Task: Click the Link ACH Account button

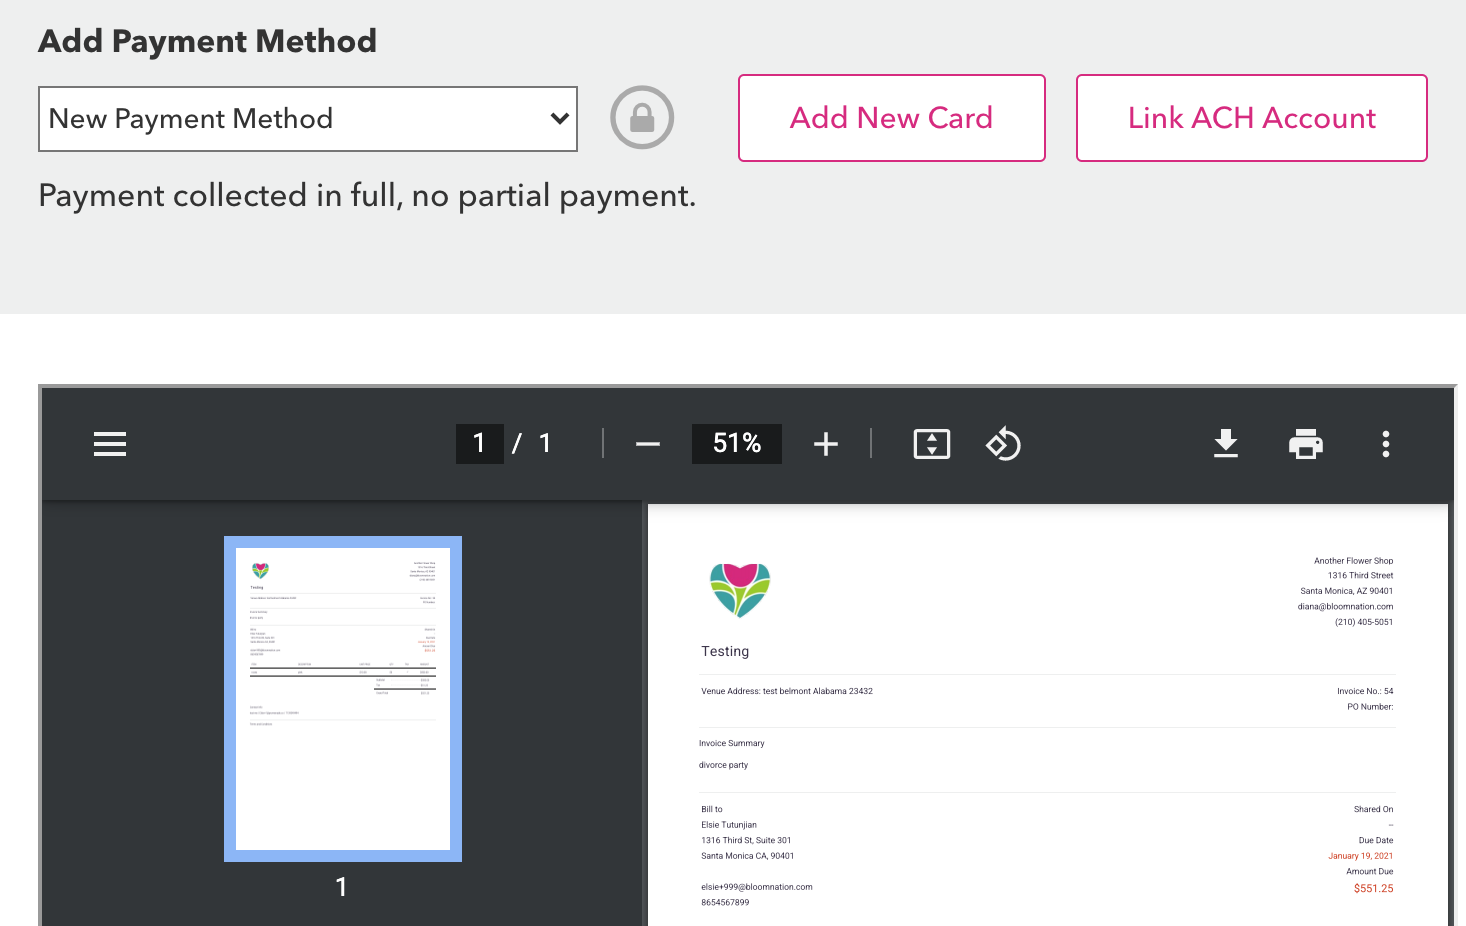Action: pyautogui.click(x=1252, y=118)
